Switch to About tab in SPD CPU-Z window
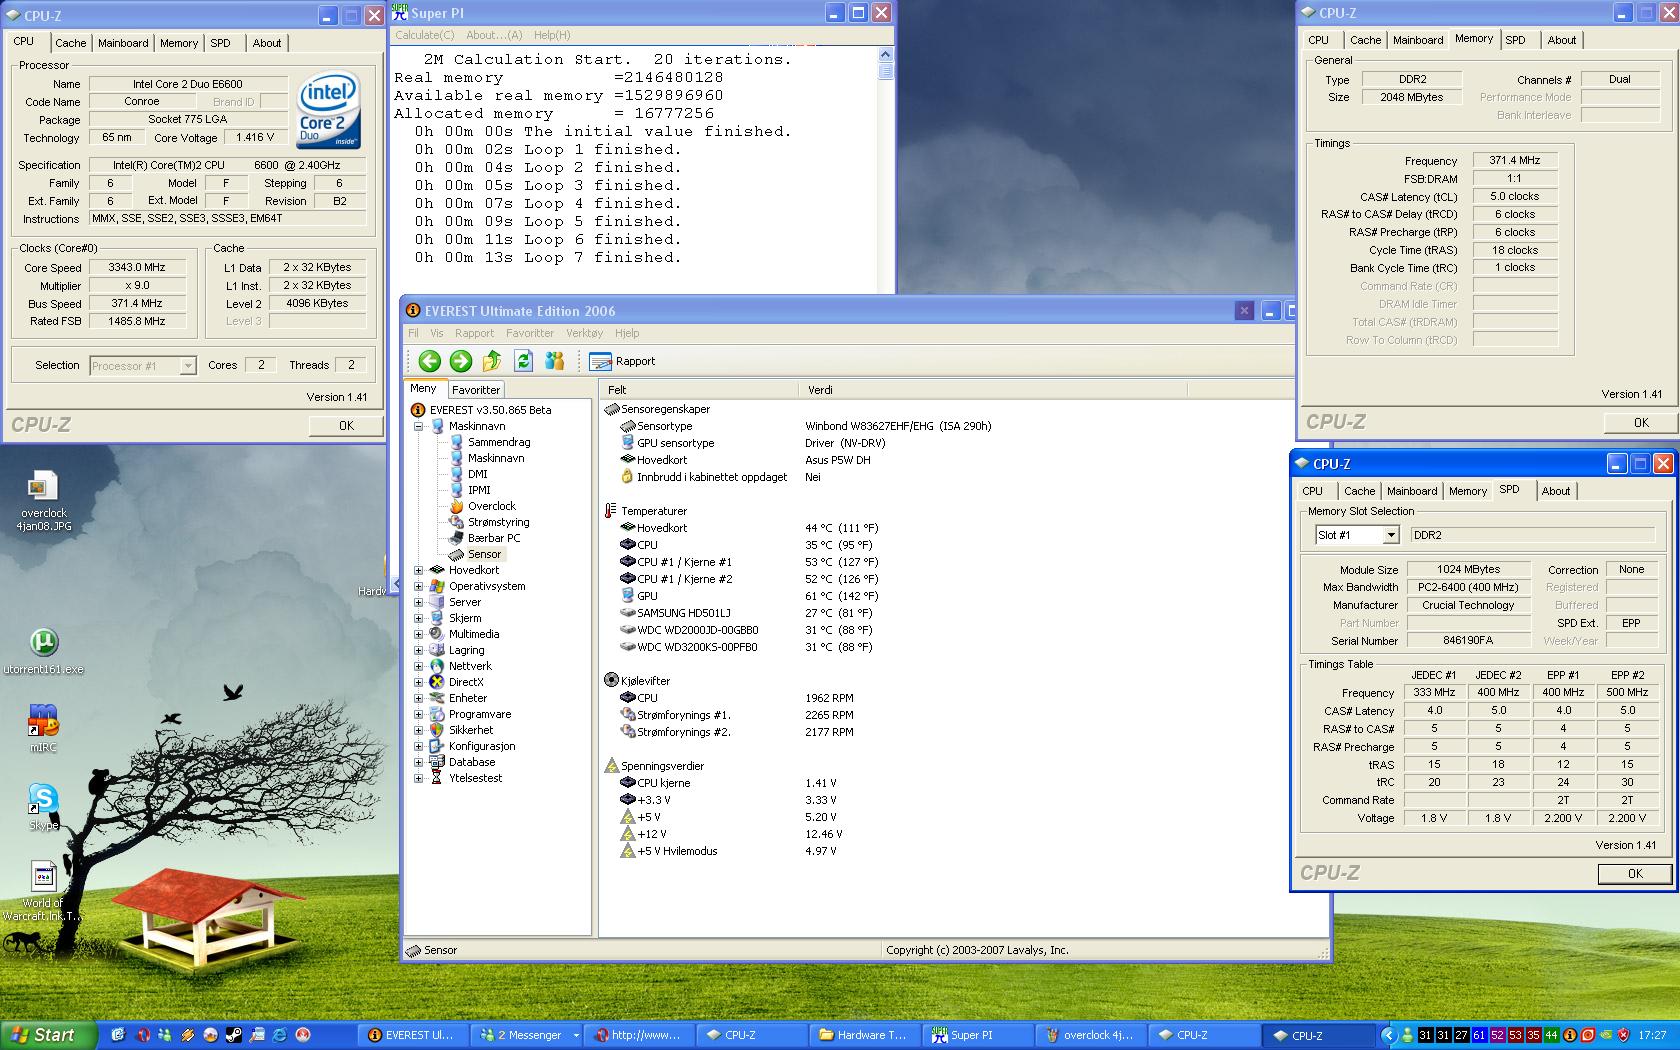 [1556, 491]
